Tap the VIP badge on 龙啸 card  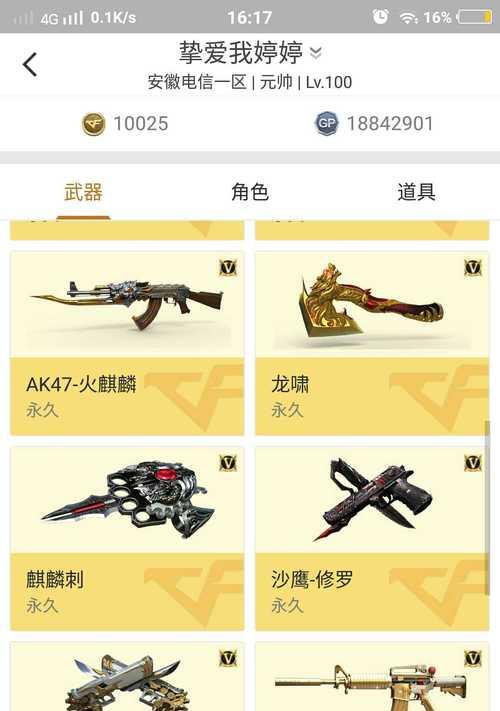coord(473,268)
